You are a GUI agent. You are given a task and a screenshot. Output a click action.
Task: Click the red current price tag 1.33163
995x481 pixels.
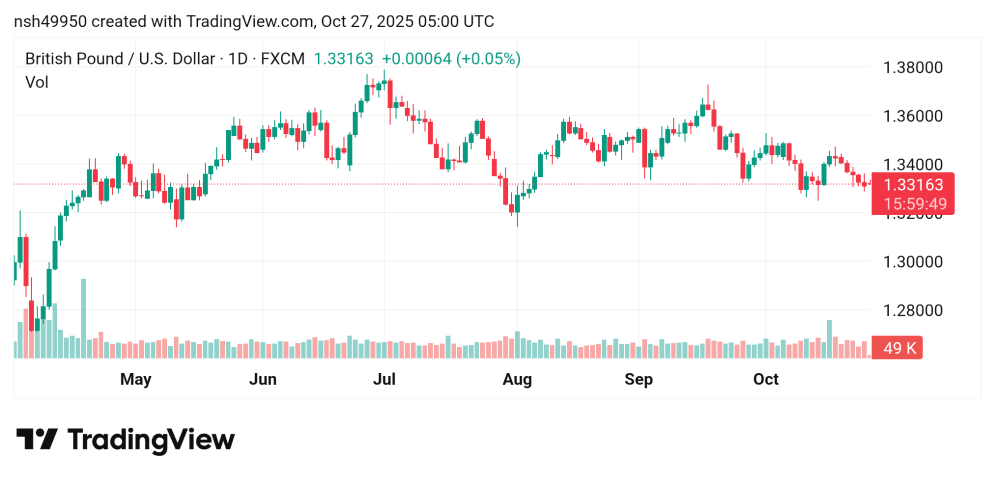(x=913, y=184)
